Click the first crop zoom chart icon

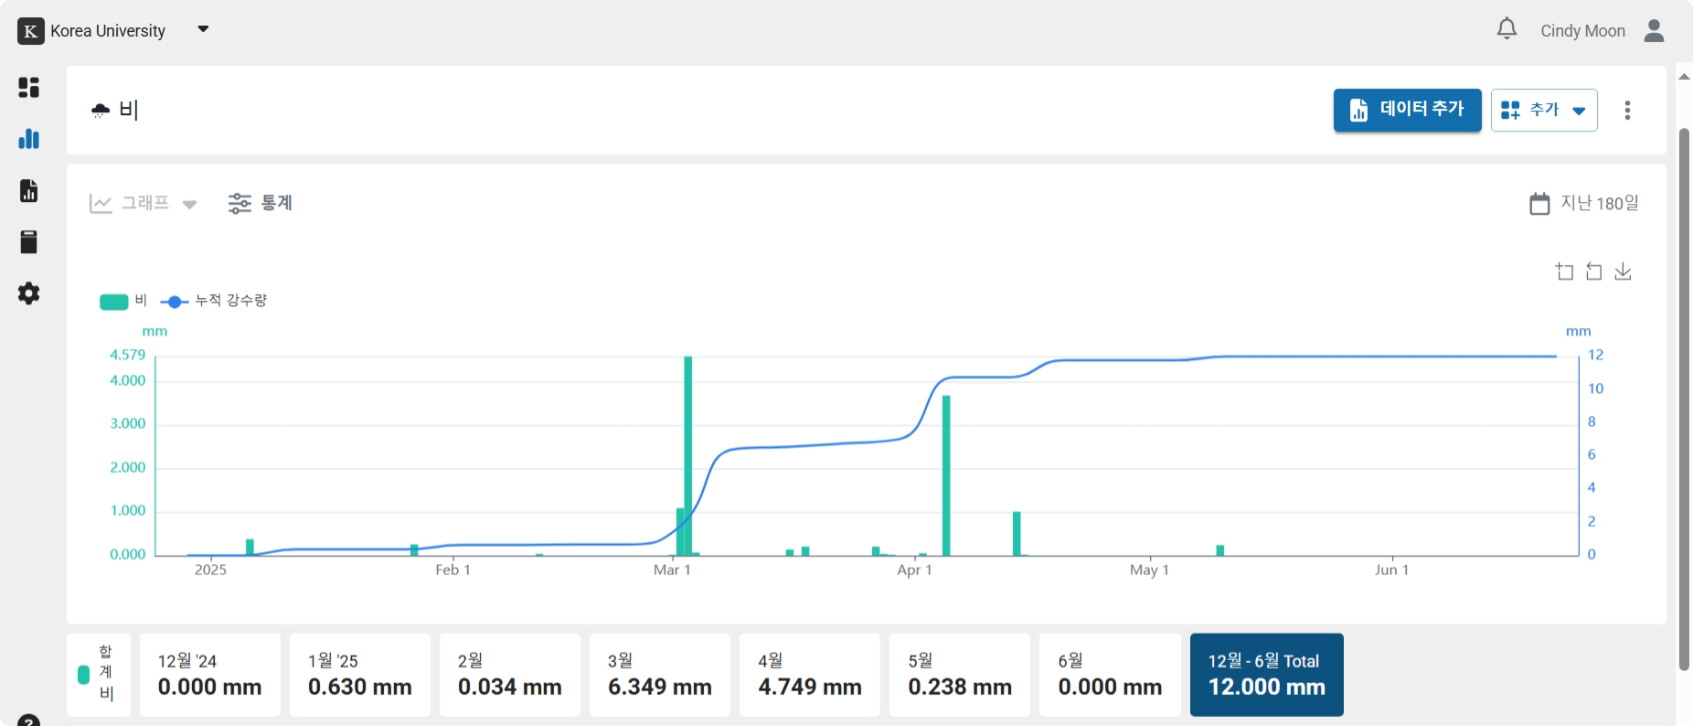point(1565,271)
